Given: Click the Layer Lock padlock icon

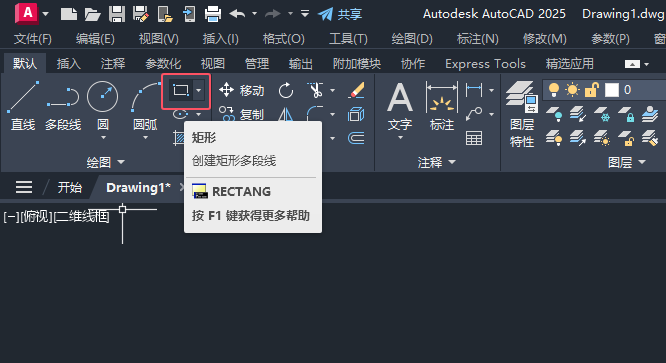Looking at the screenshot, I should click(x=626, y=114).
